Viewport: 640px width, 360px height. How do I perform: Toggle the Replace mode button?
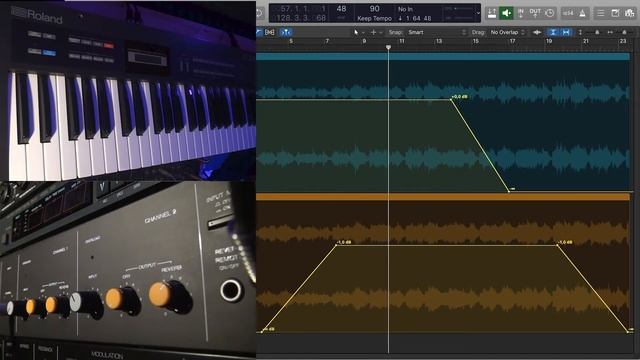tap(492, 13)
